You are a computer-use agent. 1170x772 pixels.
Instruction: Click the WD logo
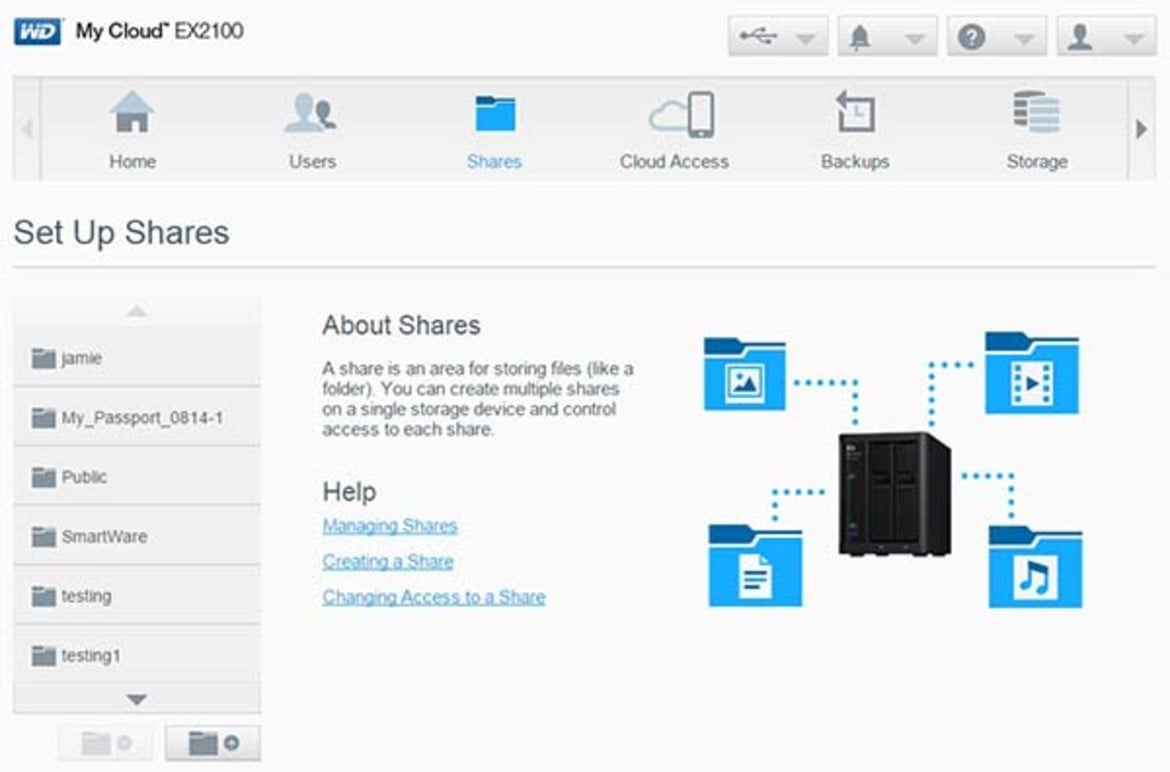37,31
